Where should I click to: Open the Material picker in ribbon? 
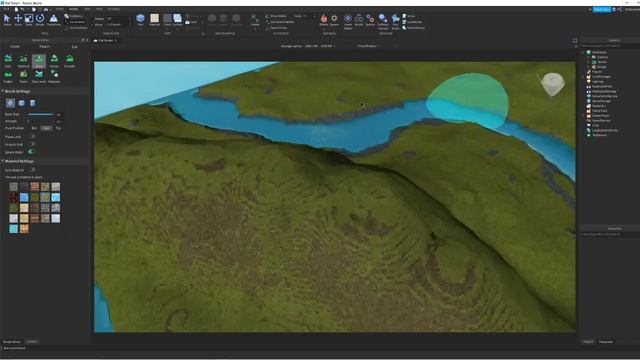154,19
